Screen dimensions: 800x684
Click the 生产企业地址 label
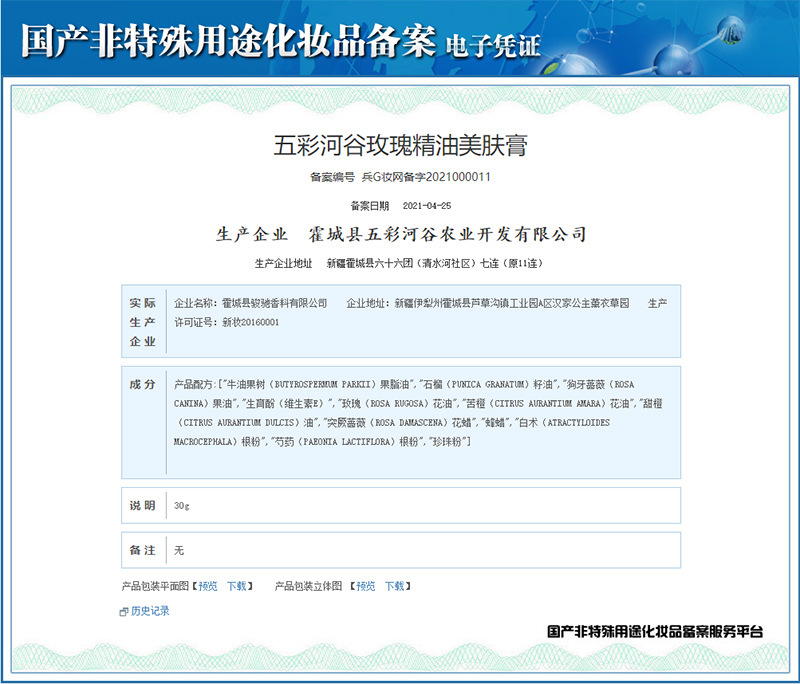[x=283, y=264]
